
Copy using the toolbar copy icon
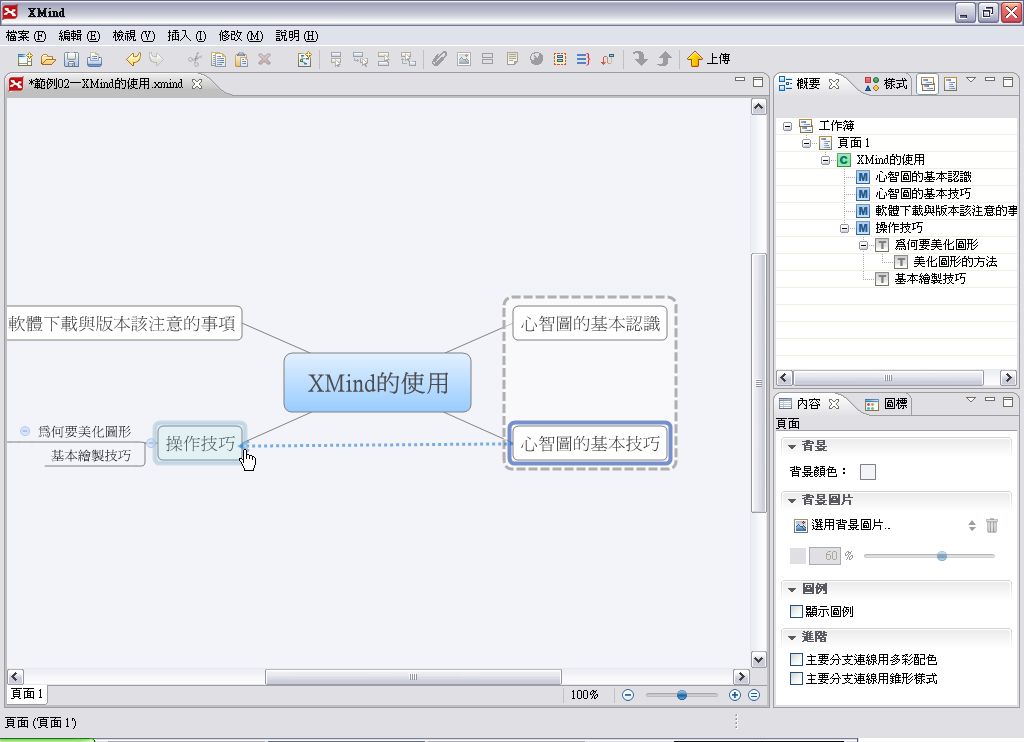tap(218, 59)
